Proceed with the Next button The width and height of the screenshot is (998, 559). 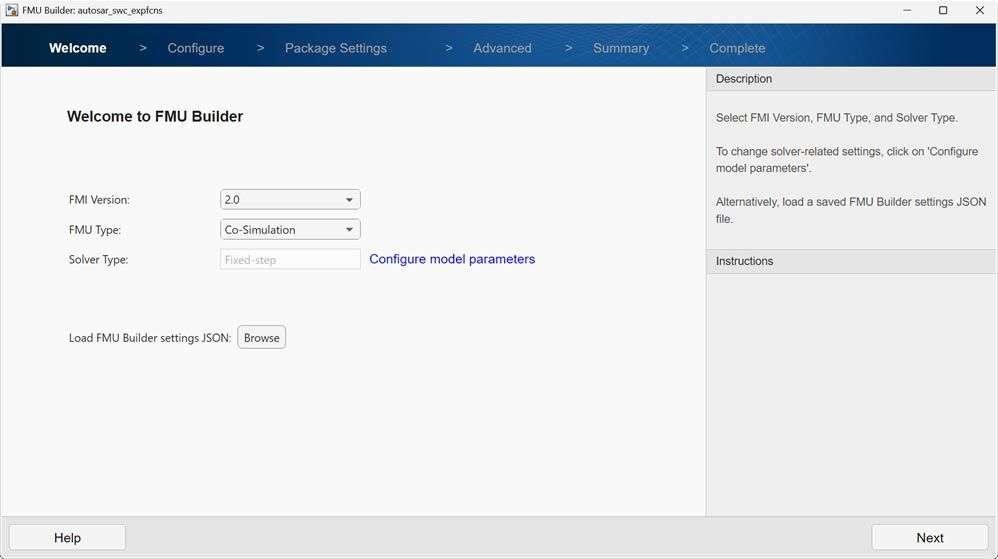click(x=929, y=538)
